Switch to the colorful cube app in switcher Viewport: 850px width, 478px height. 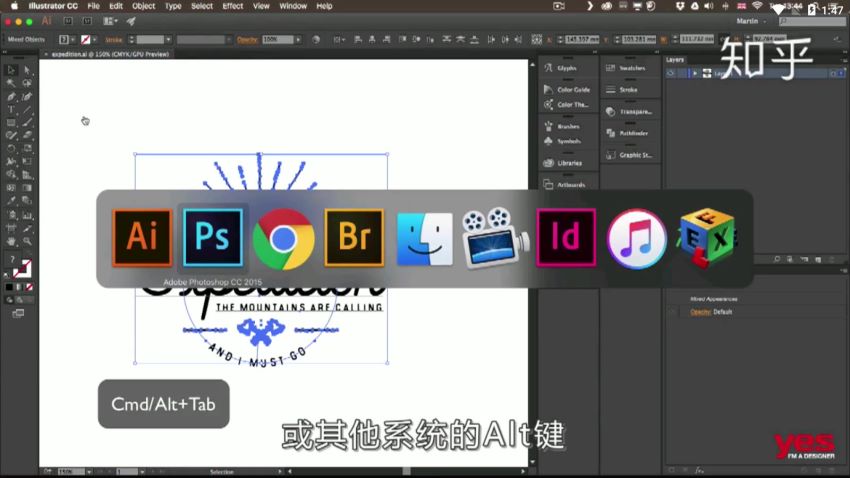[x=707, y=238]
